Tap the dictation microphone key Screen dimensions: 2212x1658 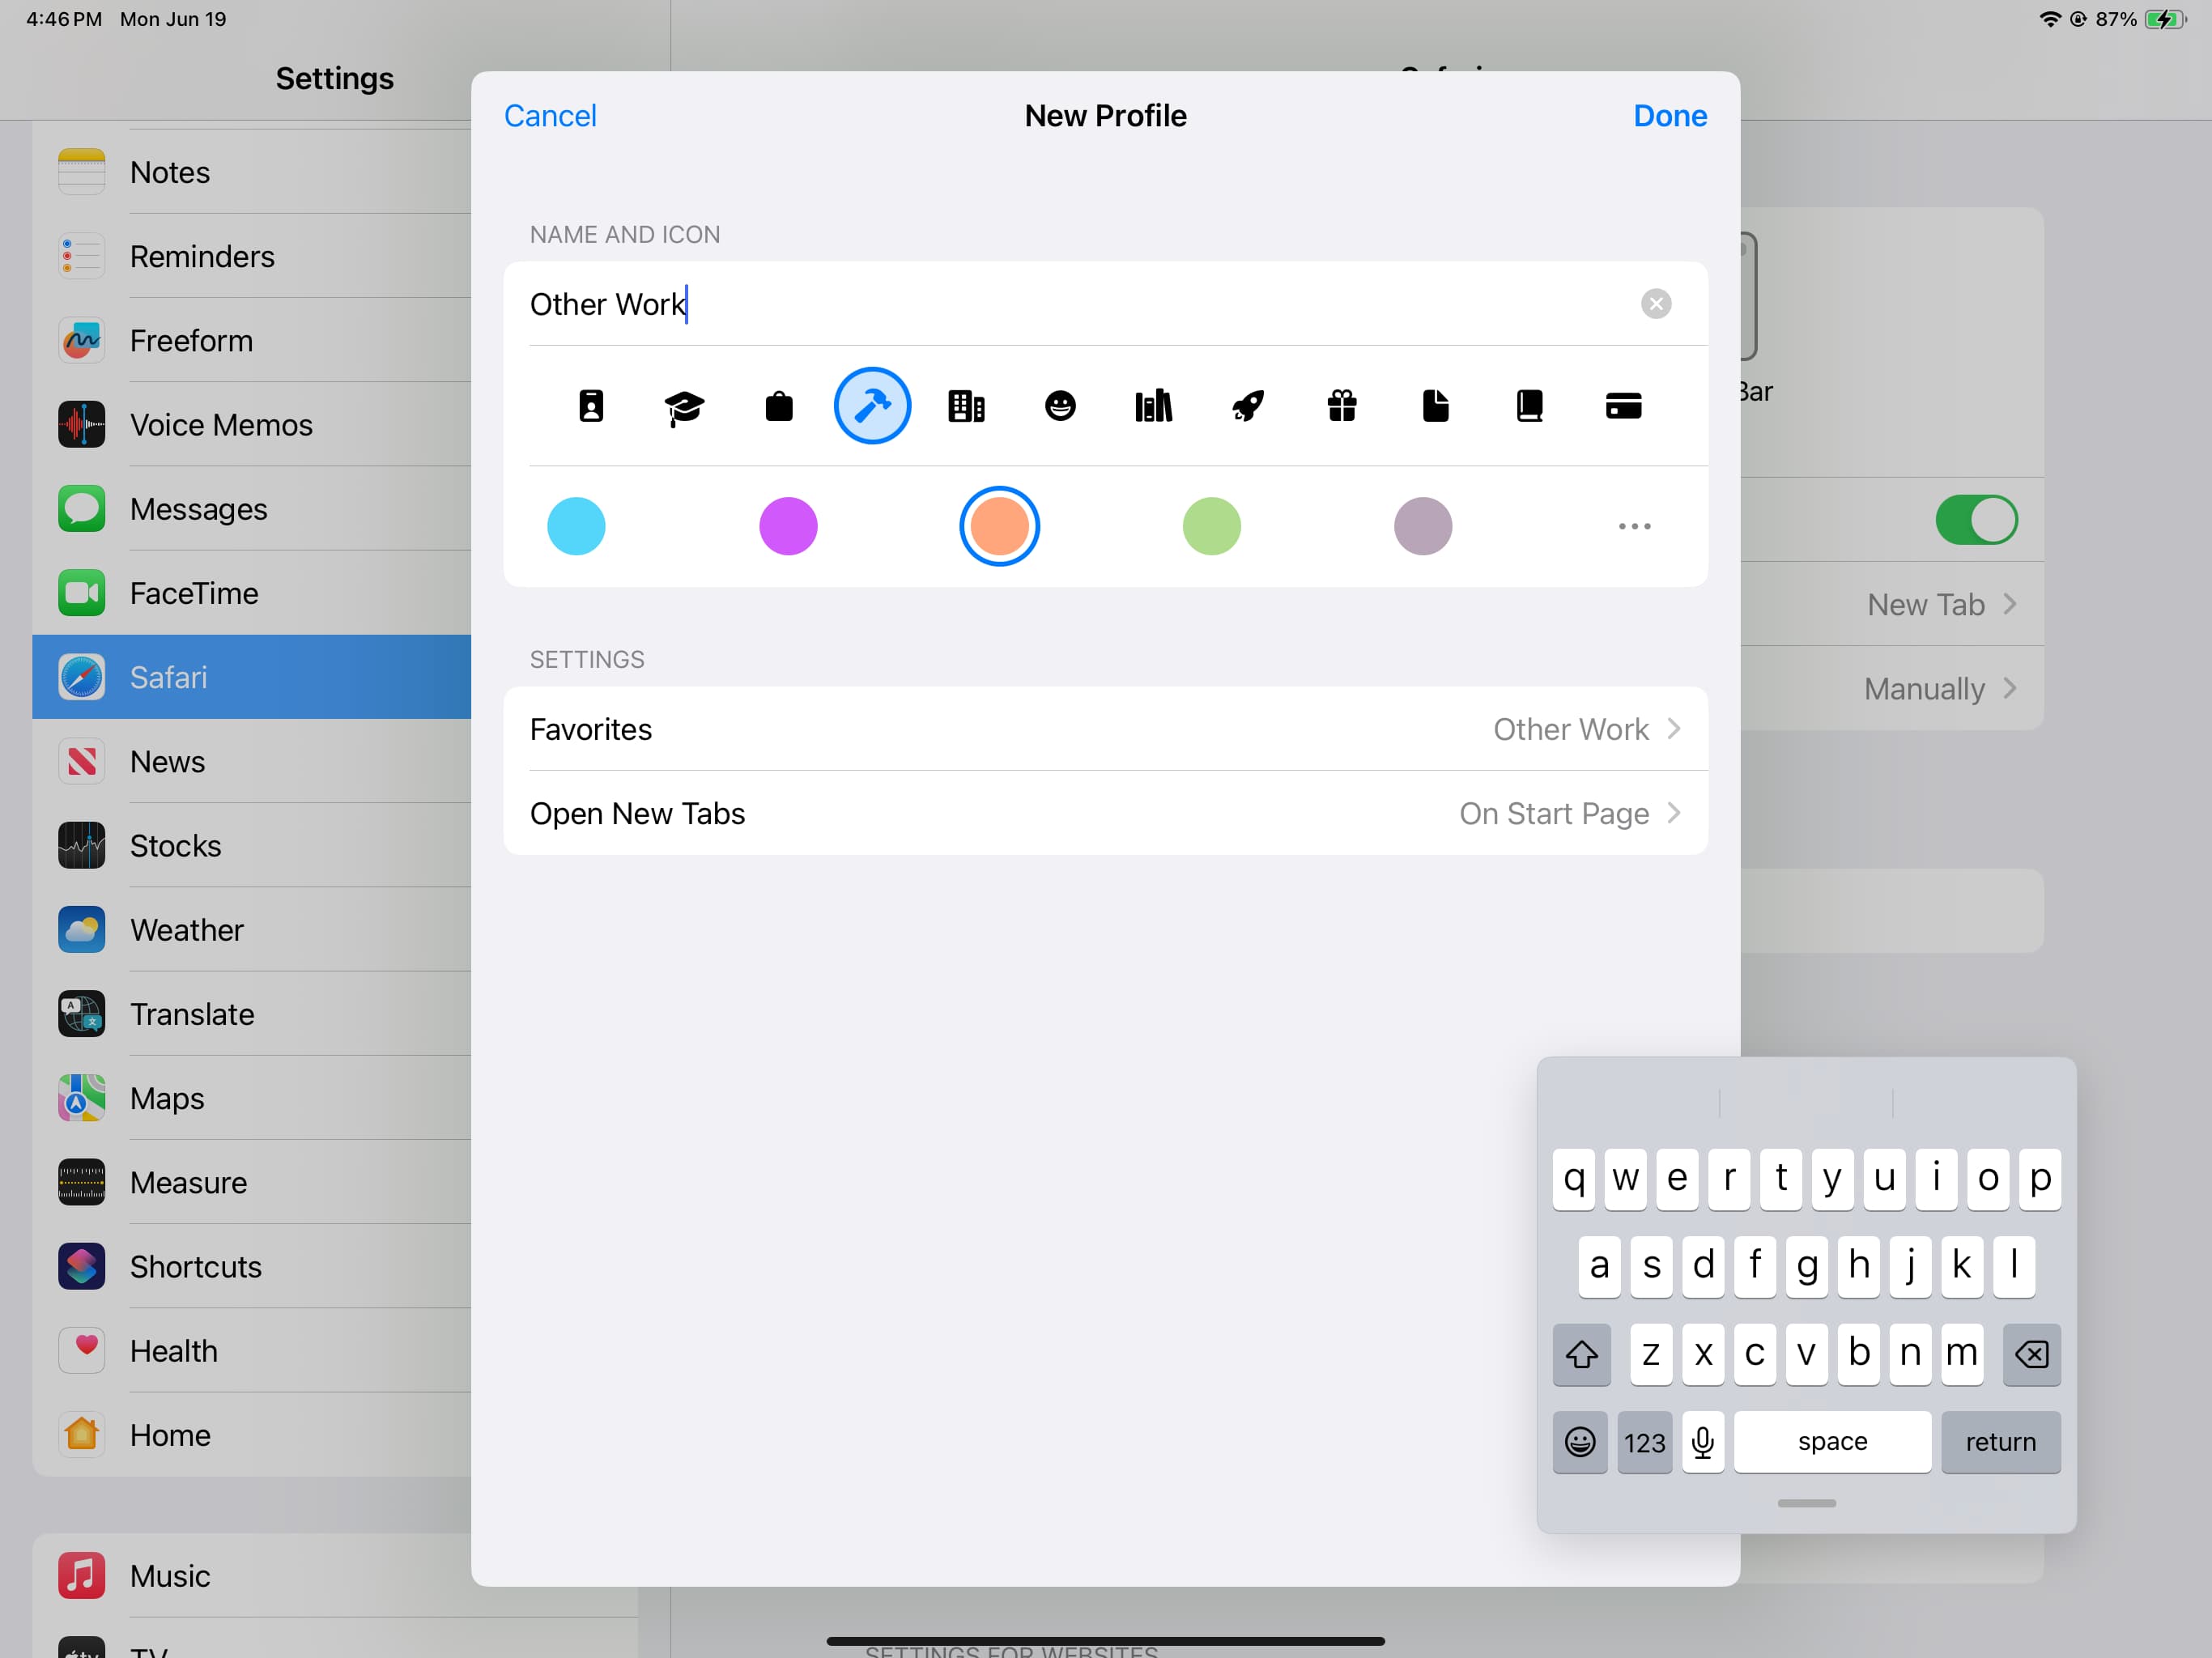1702,1441
